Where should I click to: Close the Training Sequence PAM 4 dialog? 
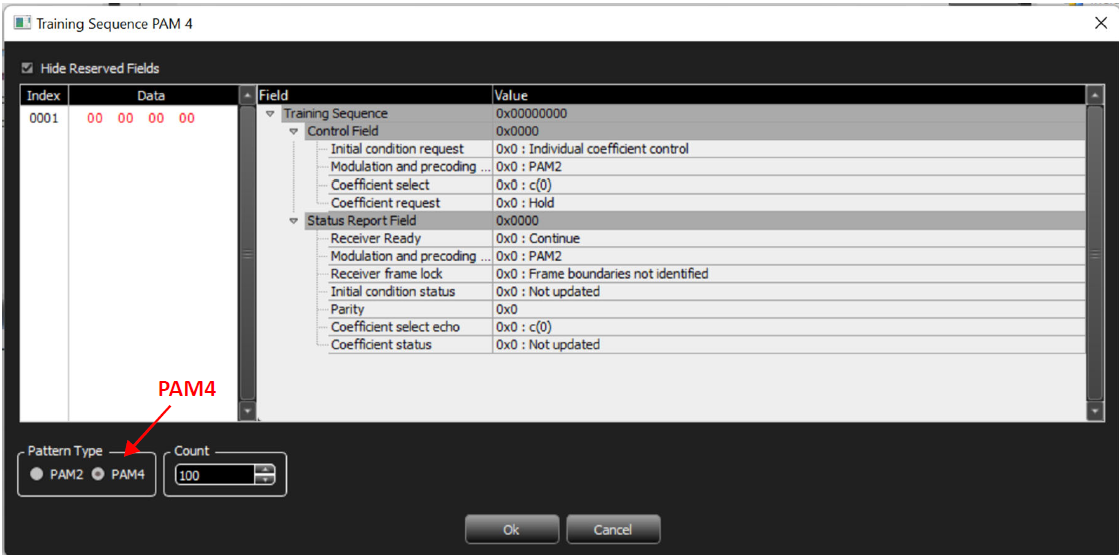point(1100,23)
